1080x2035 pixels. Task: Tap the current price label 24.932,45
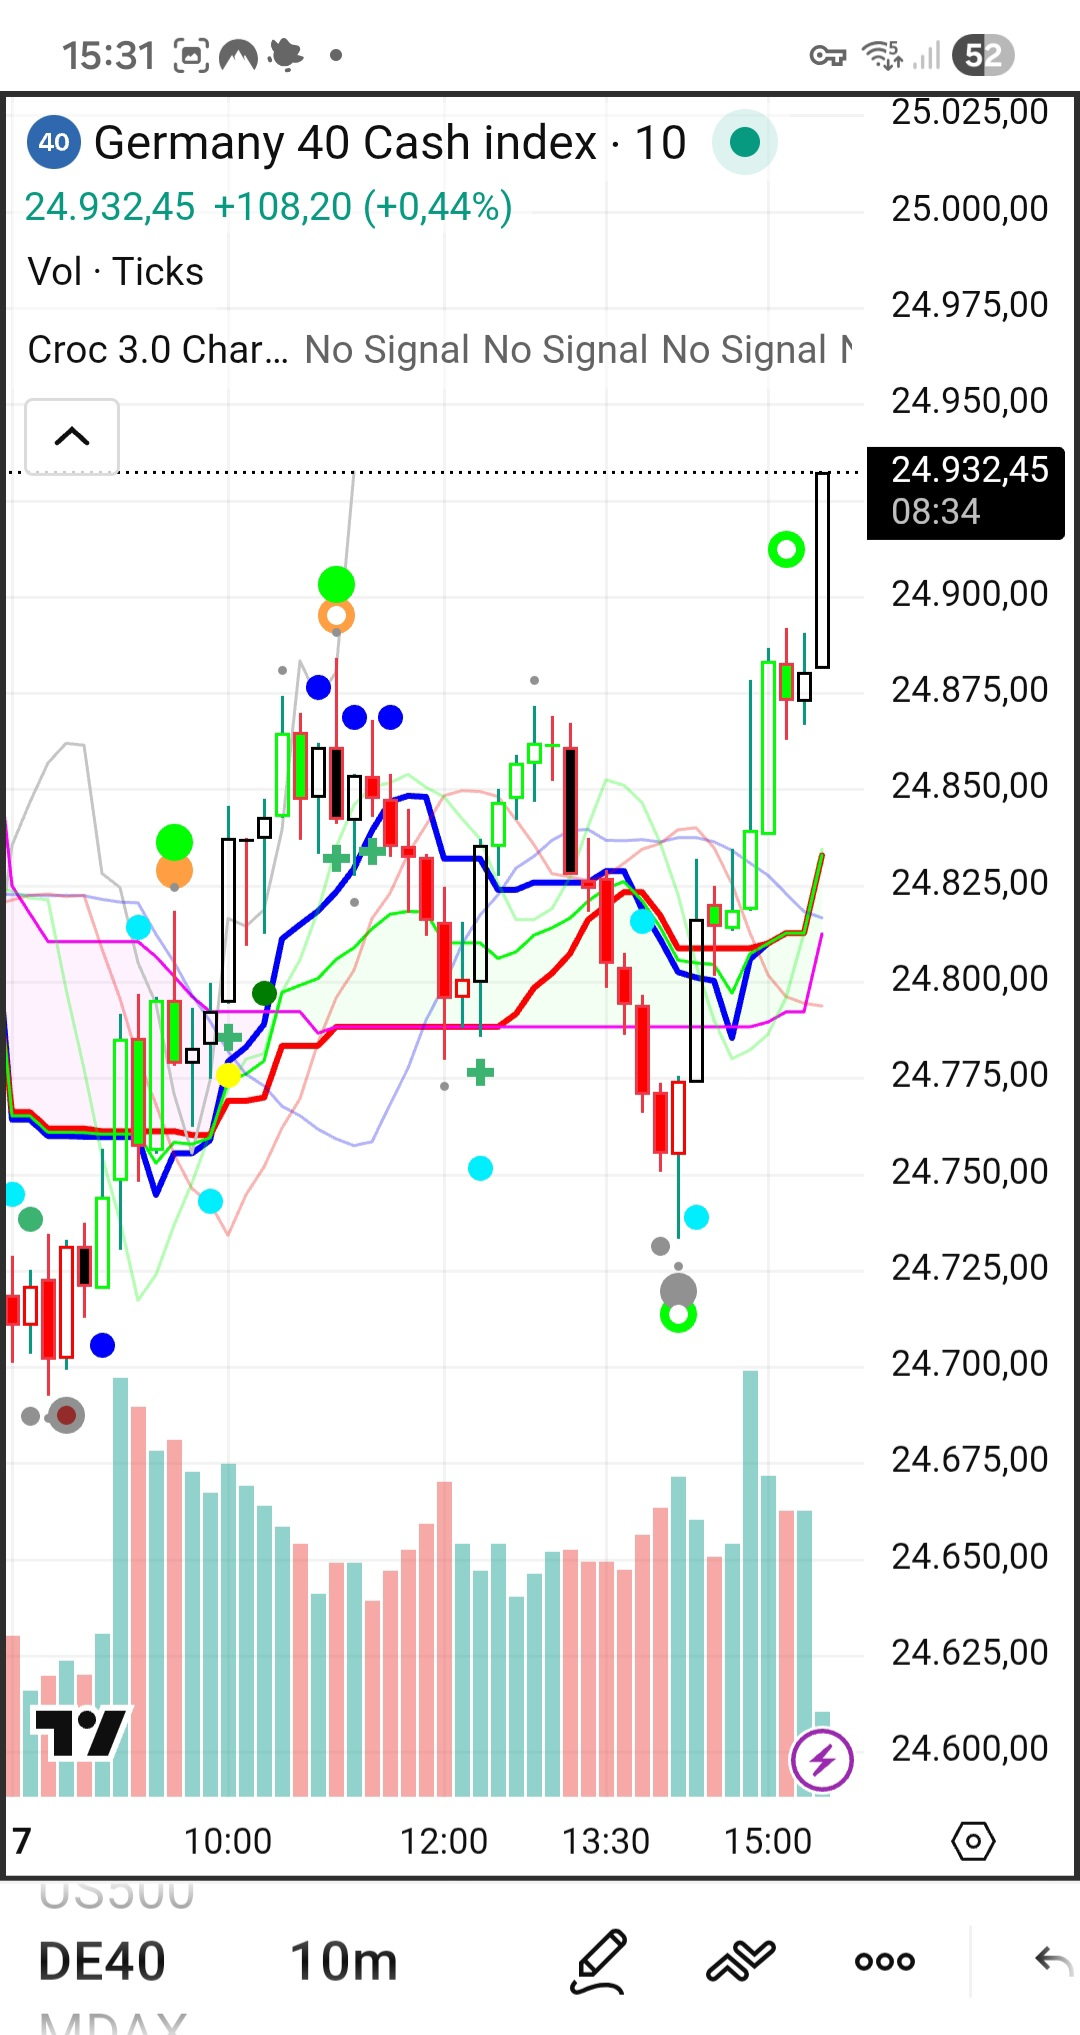[x=966, y=490]
